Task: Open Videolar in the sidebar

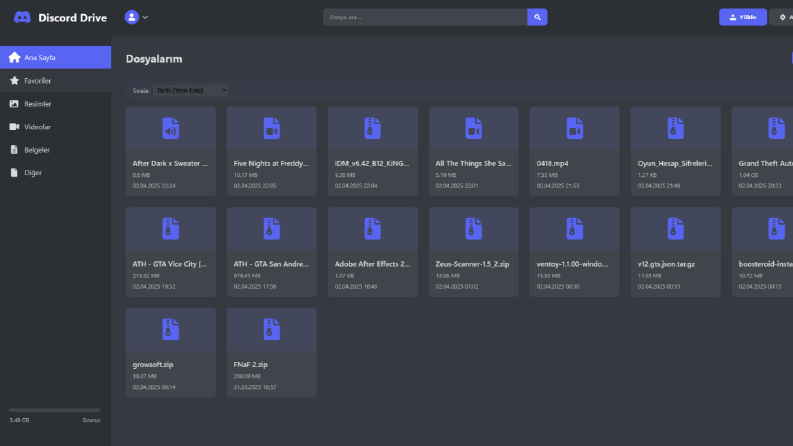Action: (x=56, y=126)
